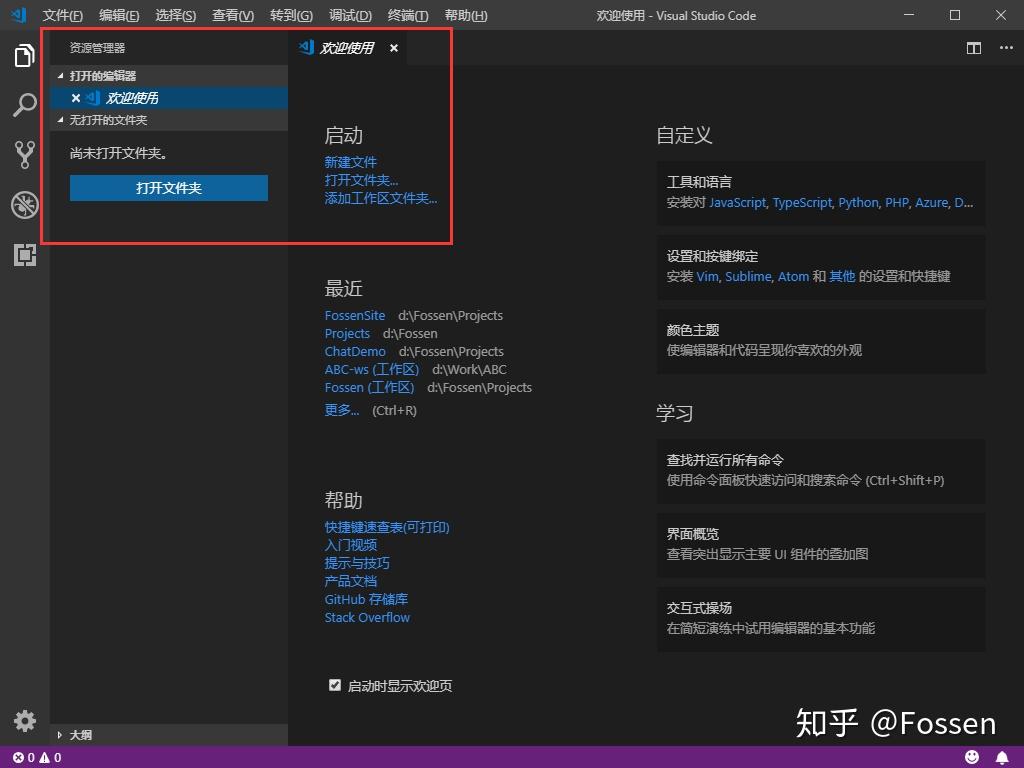Open notifications bell in the status bar
Viewport: 1024px width, 768px height.
coord(1003,757)
